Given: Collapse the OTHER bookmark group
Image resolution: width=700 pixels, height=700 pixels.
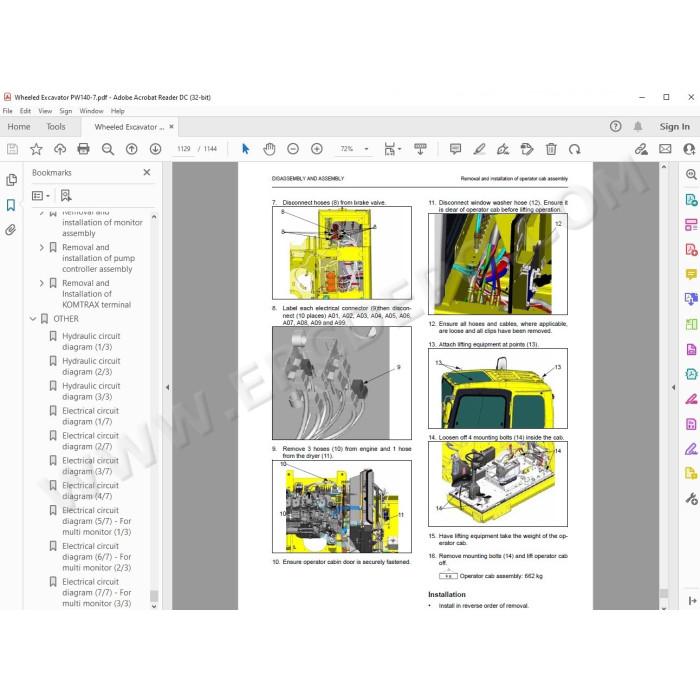Looking at the screenshot, I should pyautogui.click(x=33, y=319).
